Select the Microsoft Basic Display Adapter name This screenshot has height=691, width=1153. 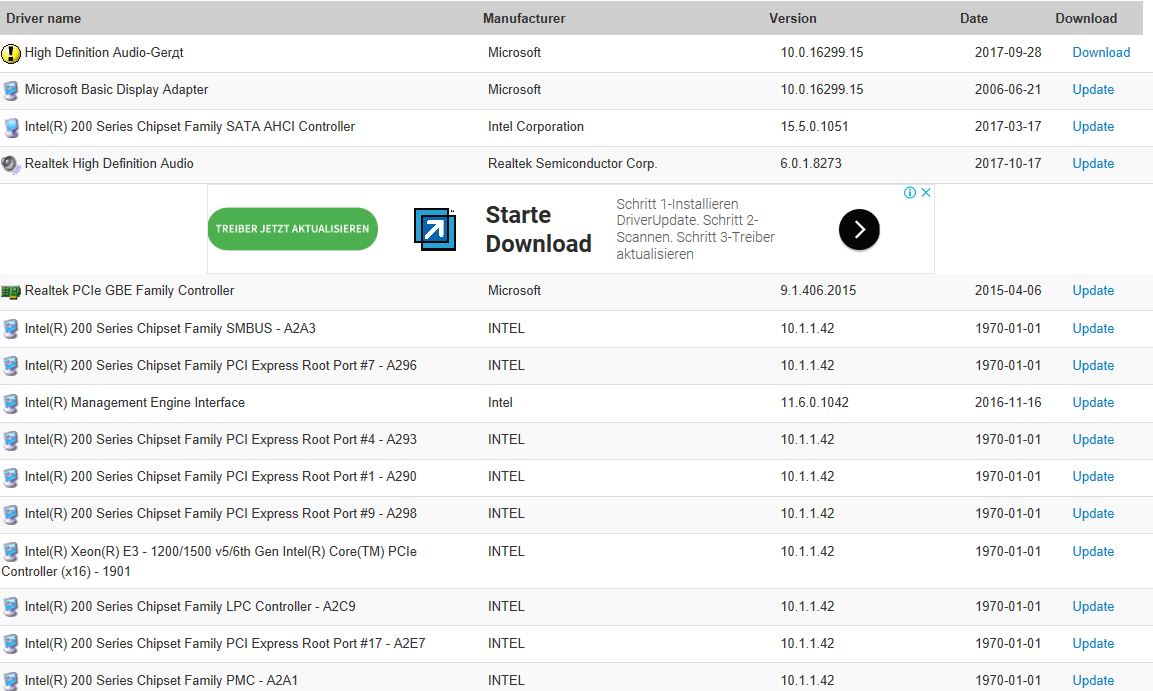tap(116, 89)
